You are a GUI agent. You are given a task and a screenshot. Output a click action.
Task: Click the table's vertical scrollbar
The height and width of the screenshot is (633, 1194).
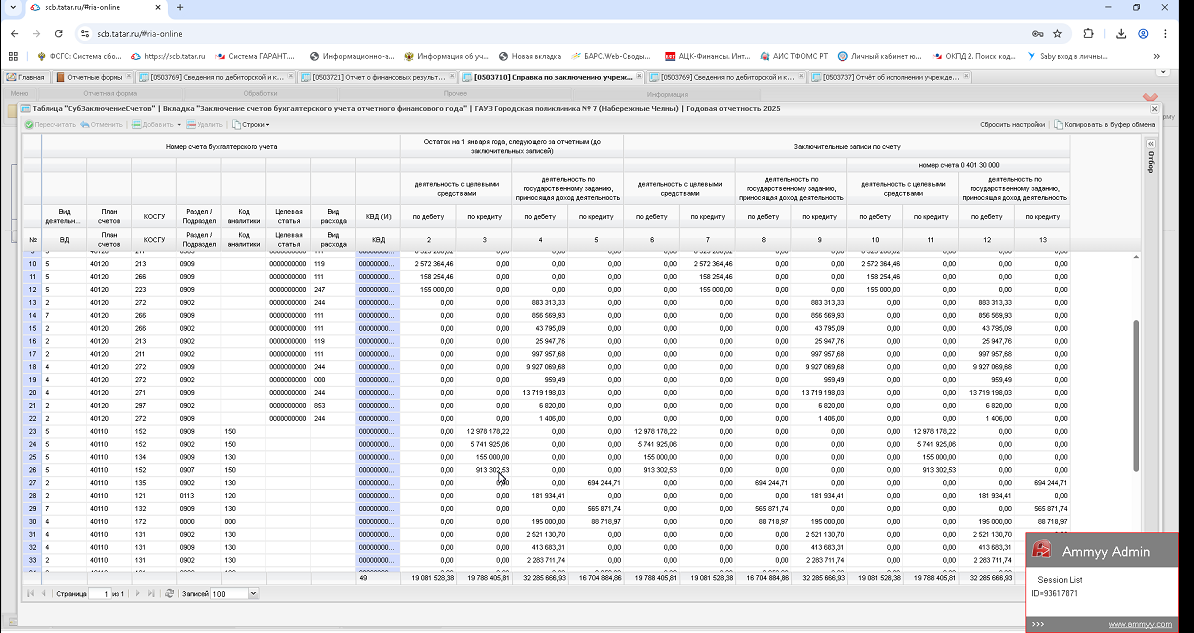[x=1135, y=395]
